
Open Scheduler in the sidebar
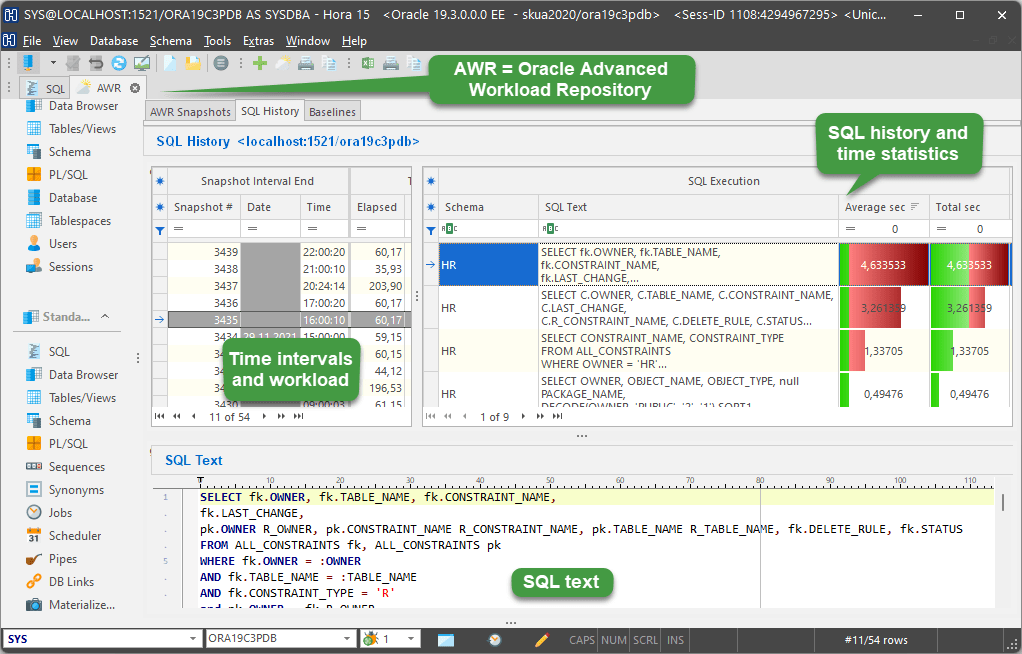[63, 536]
